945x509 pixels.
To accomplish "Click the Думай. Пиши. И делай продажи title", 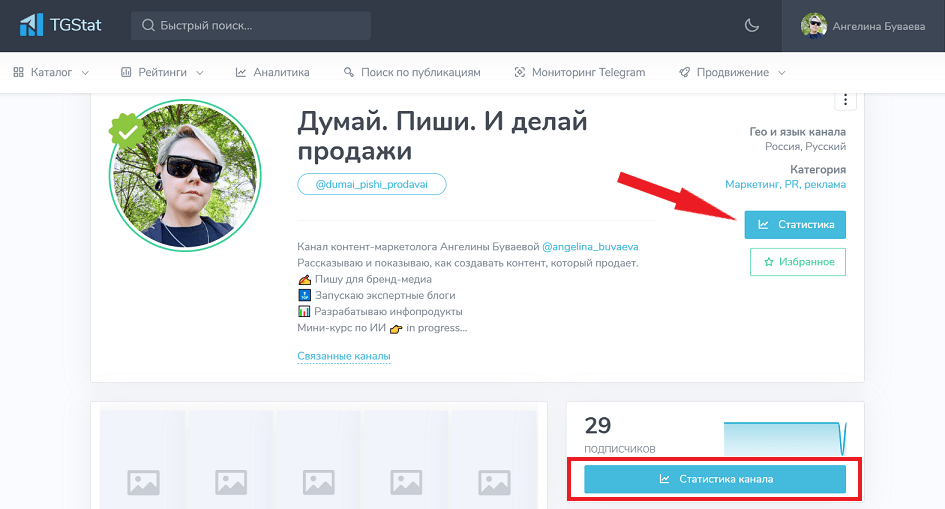I will tap(442, 136).
